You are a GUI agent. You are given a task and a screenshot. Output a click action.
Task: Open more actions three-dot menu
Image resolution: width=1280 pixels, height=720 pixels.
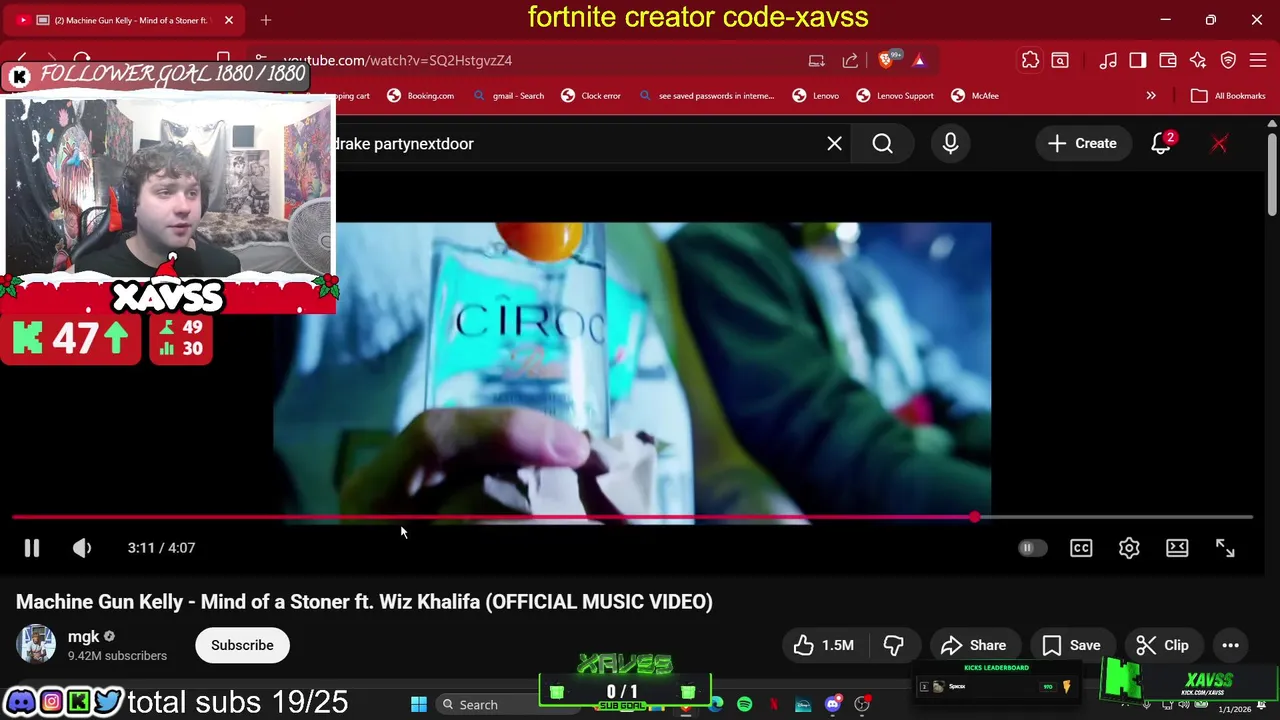(x=1230, y=645)
